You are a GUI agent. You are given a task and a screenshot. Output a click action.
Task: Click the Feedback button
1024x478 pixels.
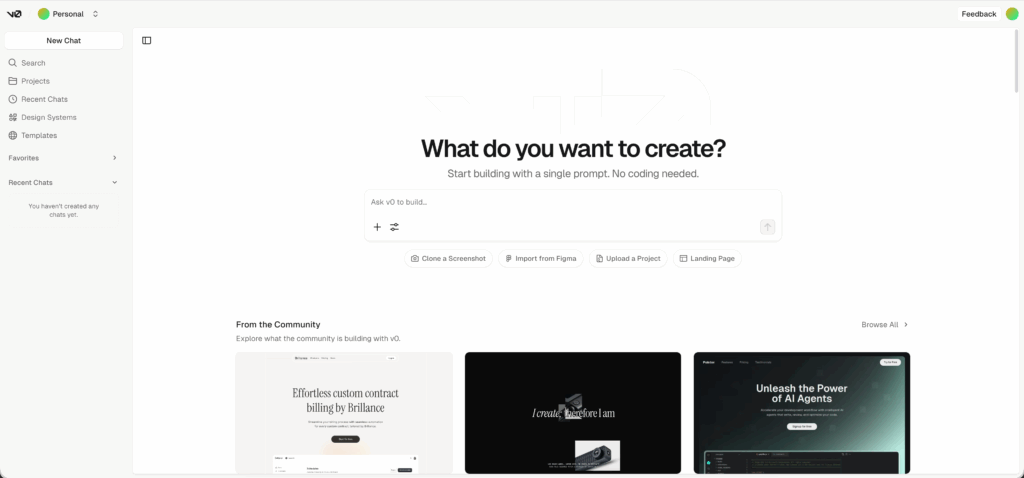978,14
